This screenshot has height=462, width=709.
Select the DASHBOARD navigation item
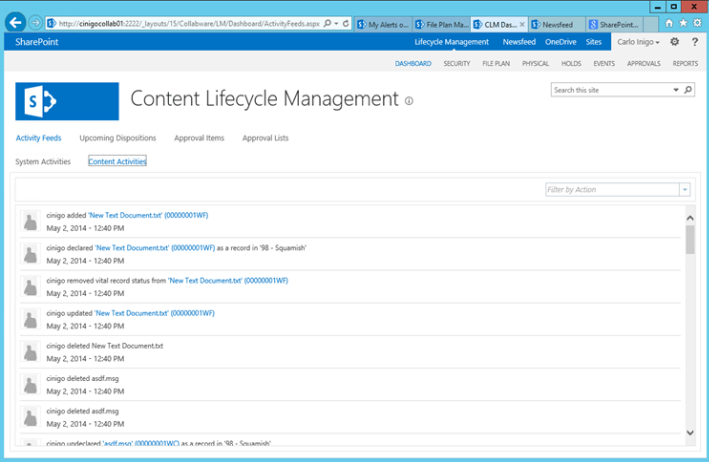click(413, 64)
